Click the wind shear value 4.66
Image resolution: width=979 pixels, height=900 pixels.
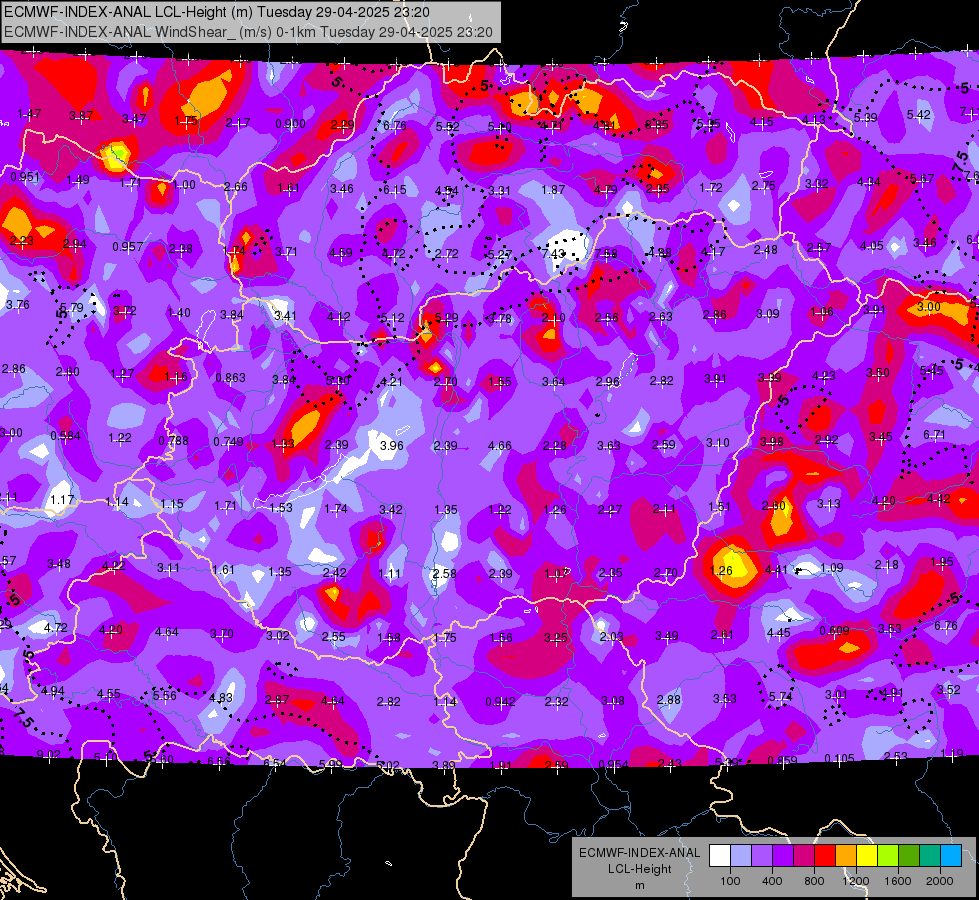click(x=499, y=445)
